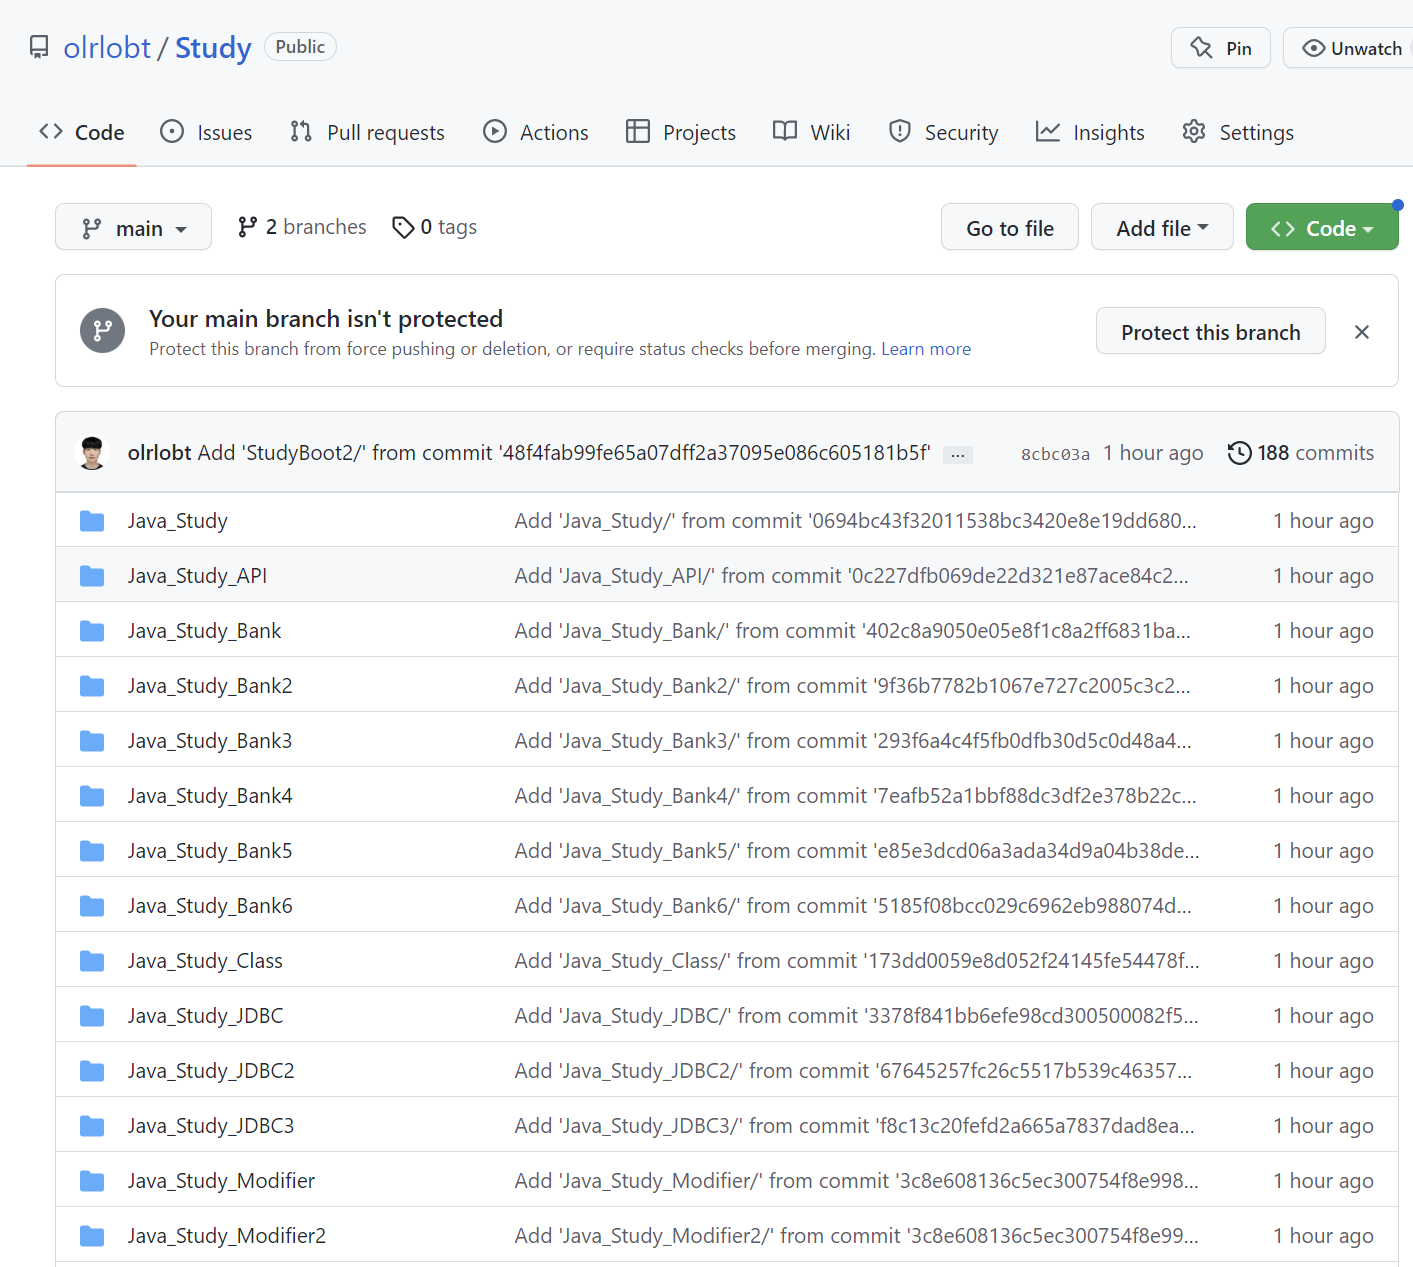This screenshot has height=1267, width=1413.
Task: Open the Java_Study_API folder
Action: point(197,576)
